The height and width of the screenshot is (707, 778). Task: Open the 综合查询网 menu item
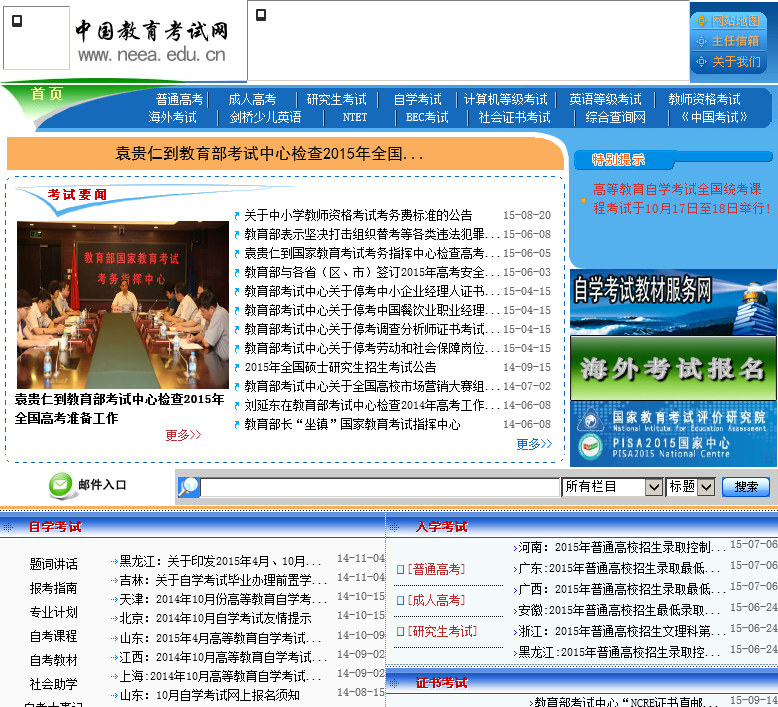click(615, 118)
